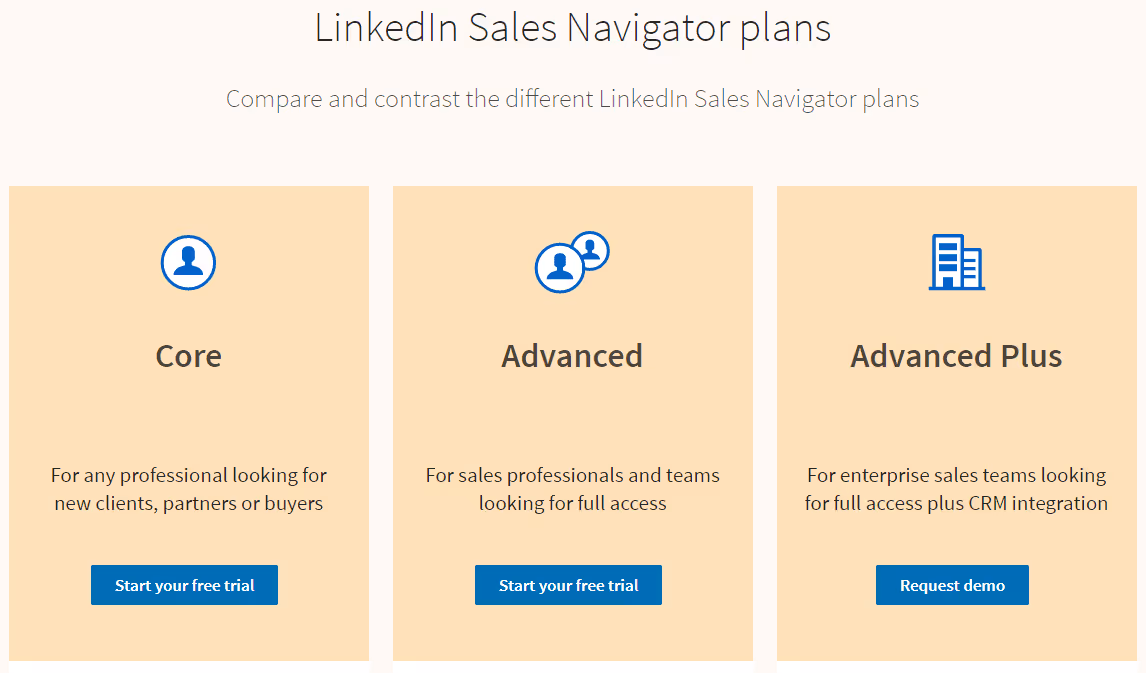Image resolution: width=1146 pixels, height=673 pixels.
Task: Click the compare and contrast subtitle text
Action: (x=573, y=98)
